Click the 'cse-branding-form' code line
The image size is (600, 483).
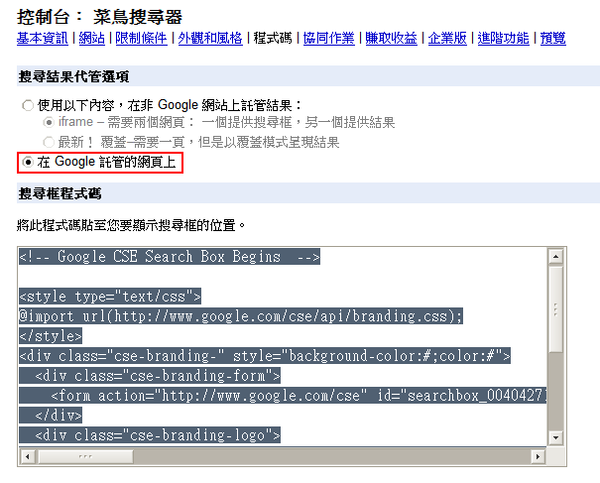(150, 376)
